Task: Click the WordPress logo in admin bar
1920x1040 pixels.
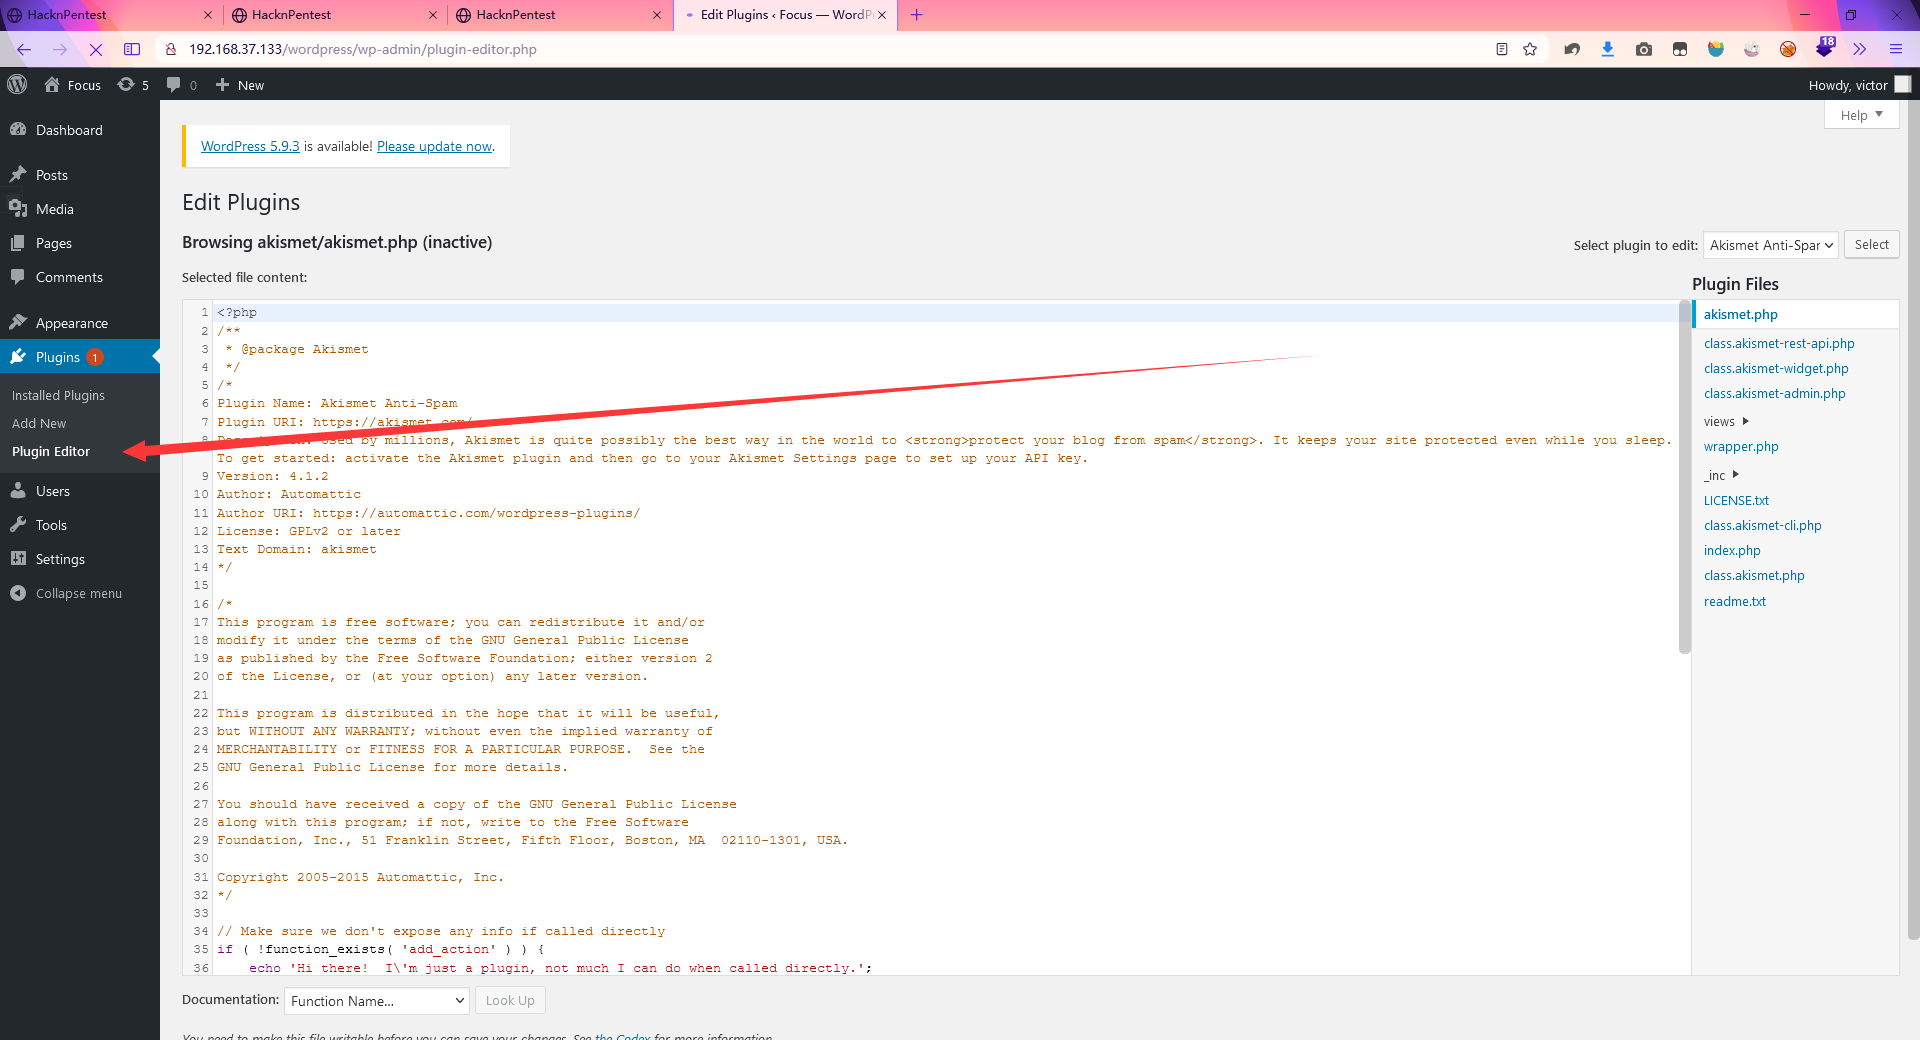Action: 17,85
